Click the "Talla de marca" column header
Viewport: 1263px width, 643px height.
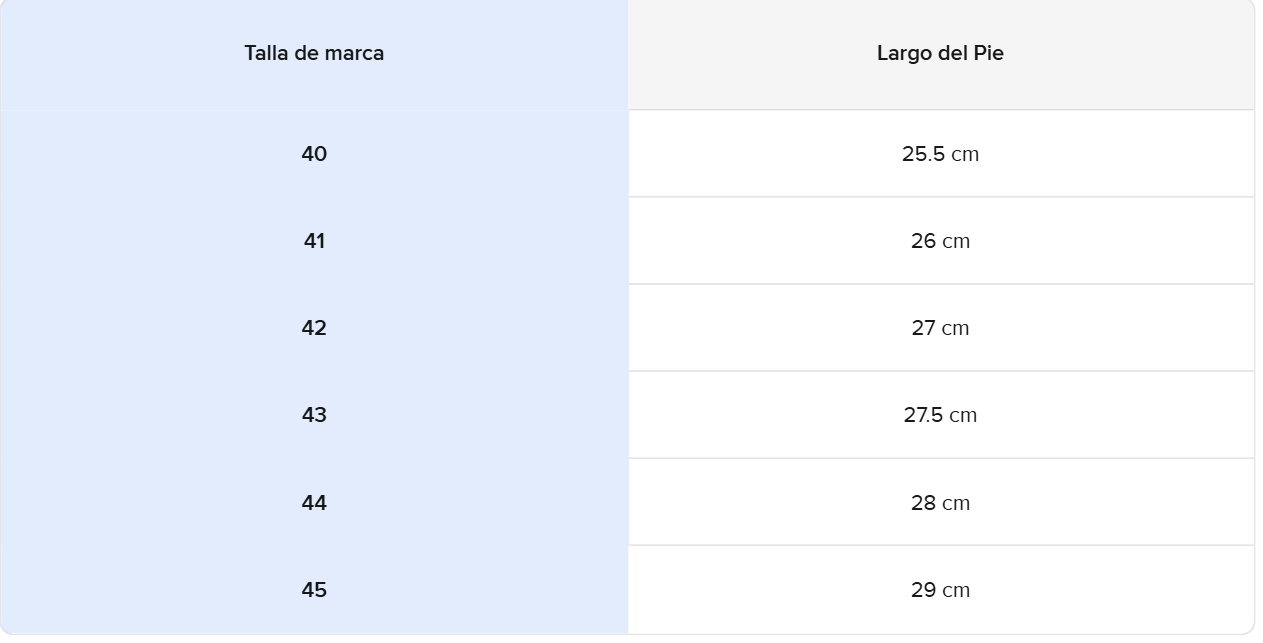point(314,54)
